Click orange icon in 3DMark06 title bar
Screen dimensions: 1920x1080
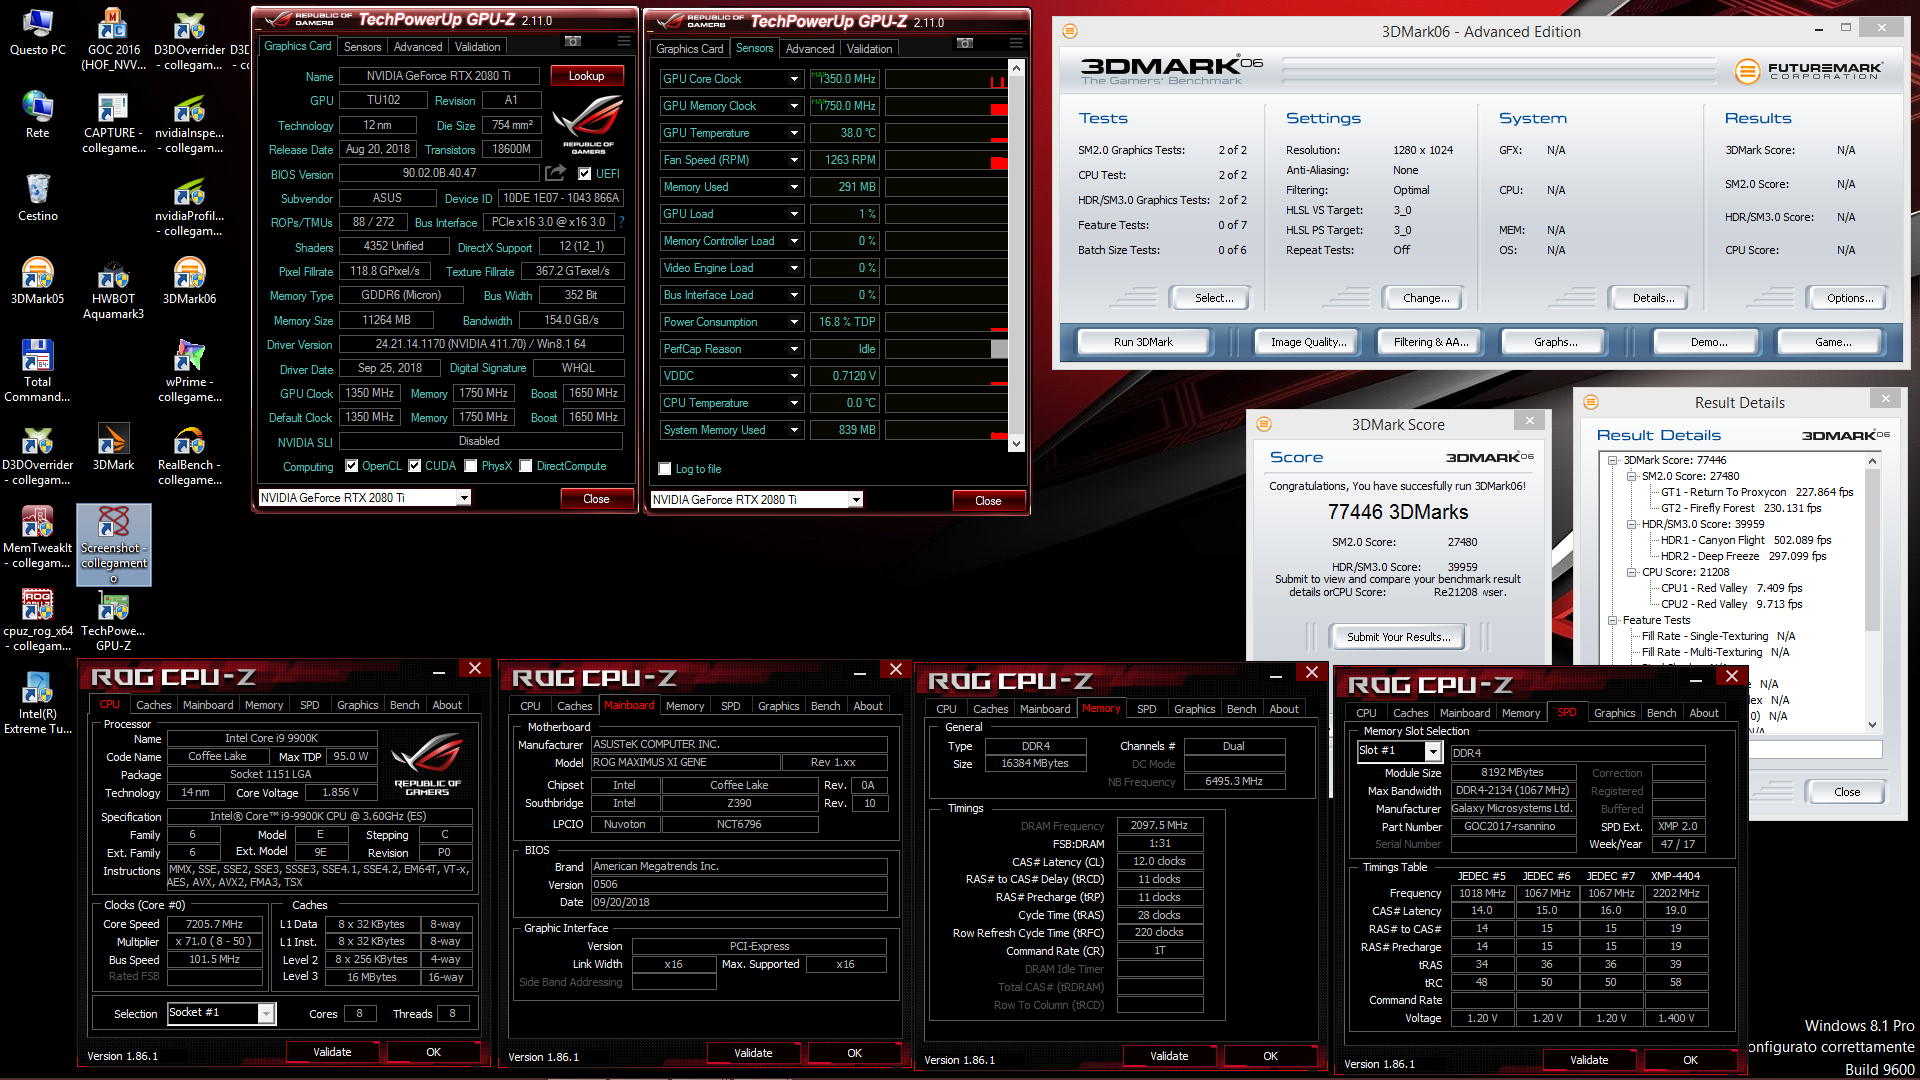coord(1070,31)
